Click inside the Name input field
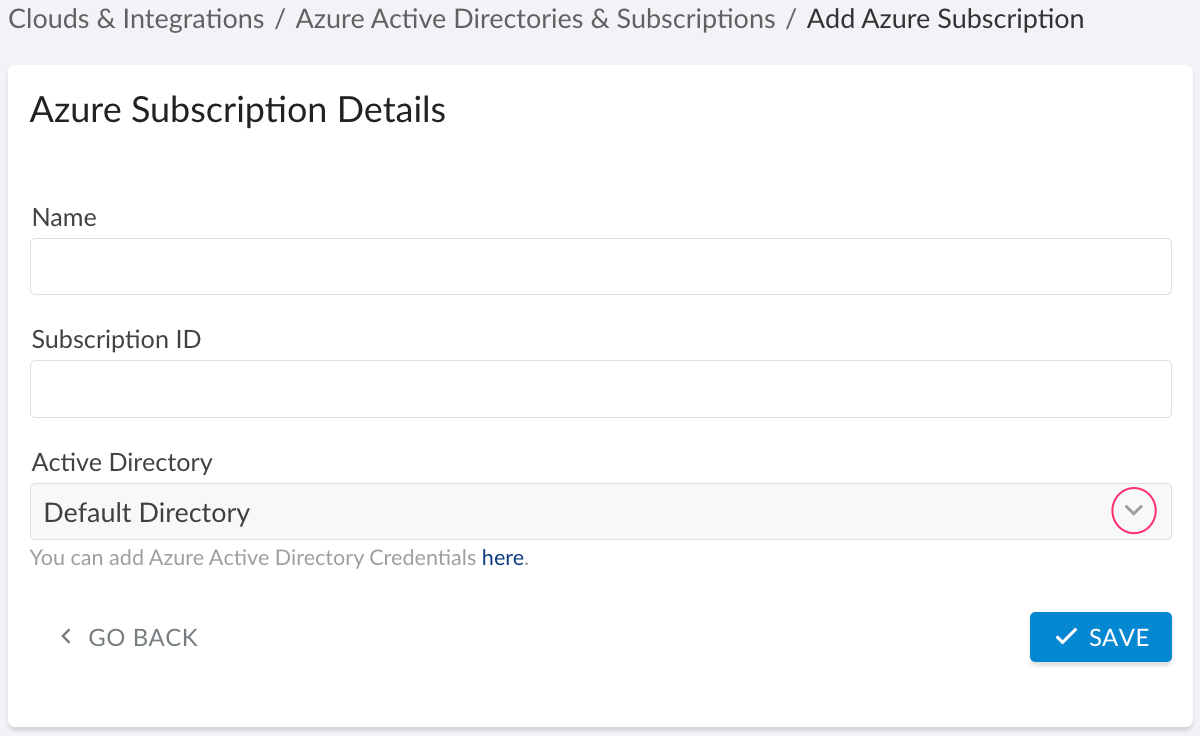 click(600, 266)
